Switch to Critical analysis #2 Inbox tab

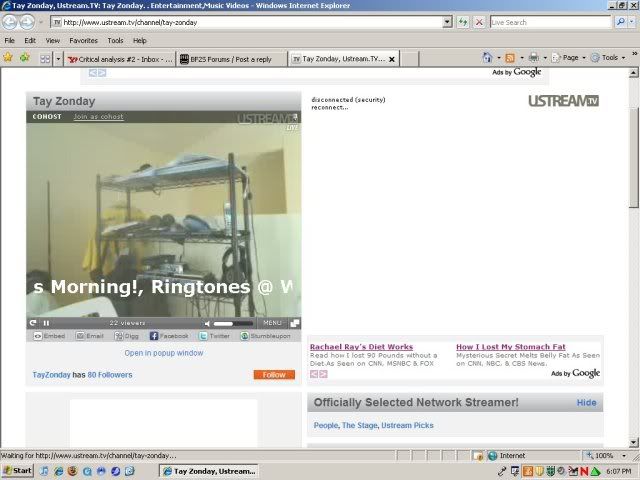(120, 59)
